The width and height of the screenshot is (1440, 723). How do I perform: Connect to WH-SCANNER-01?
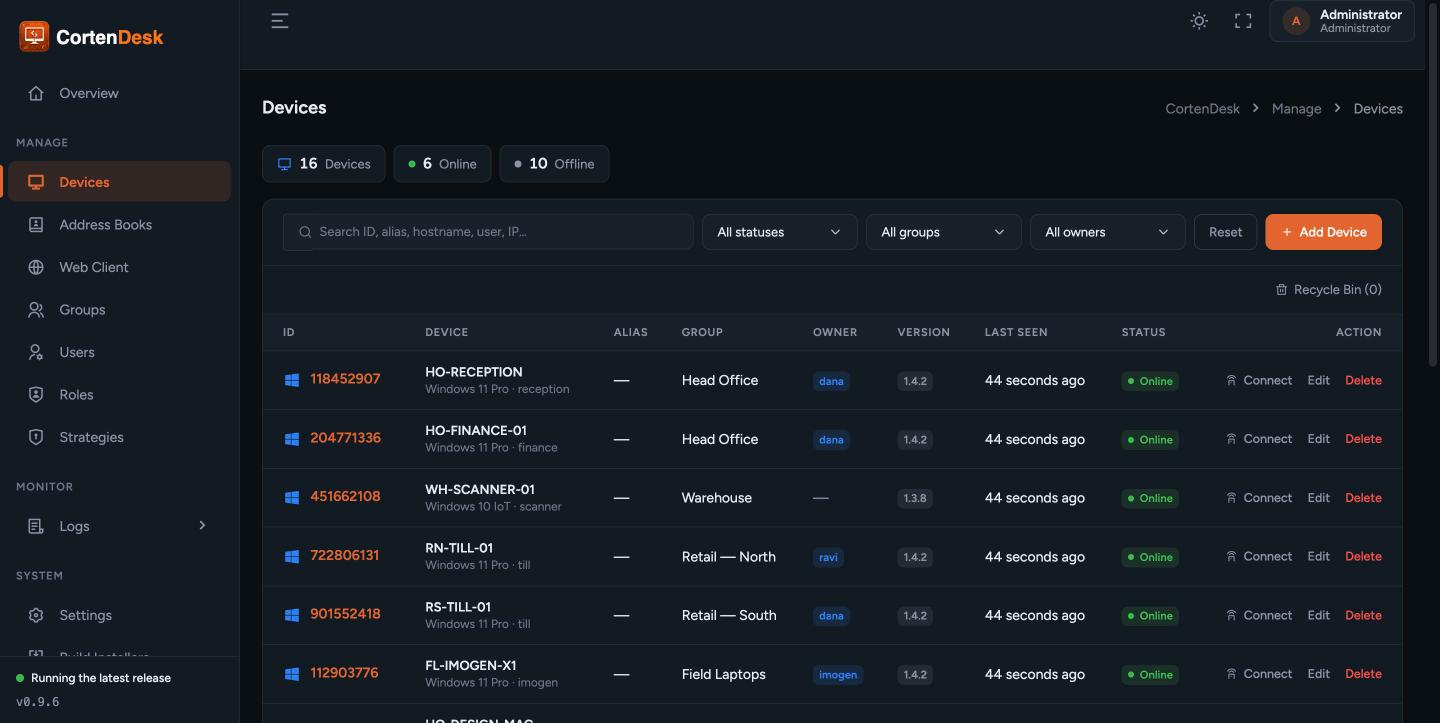pyautogui.click(x=1259, y=498)
